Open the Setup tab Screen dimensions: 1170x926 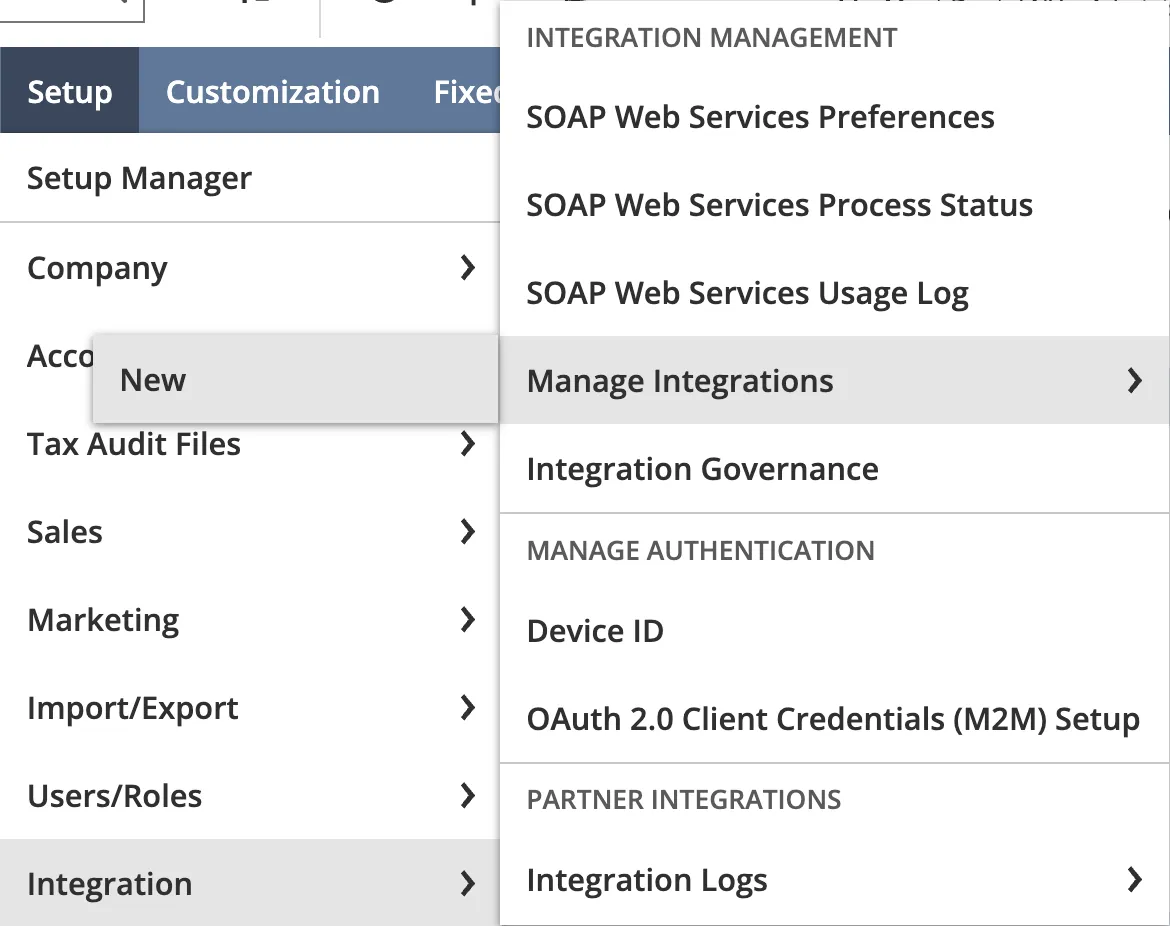tap(69, 91)
